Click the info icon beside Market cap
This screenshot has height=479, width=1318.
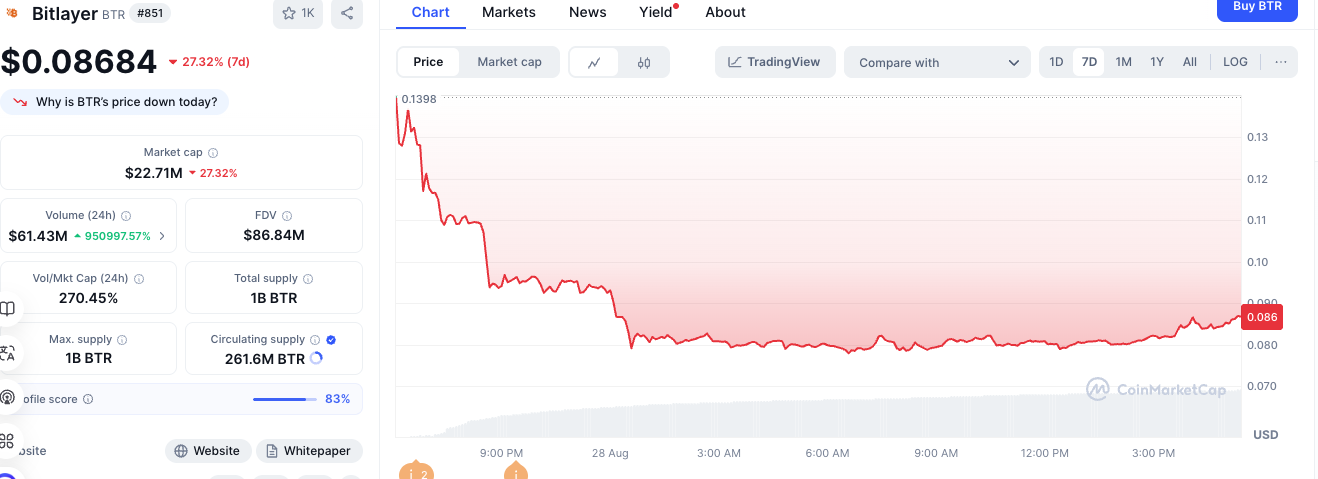(213, 153)
